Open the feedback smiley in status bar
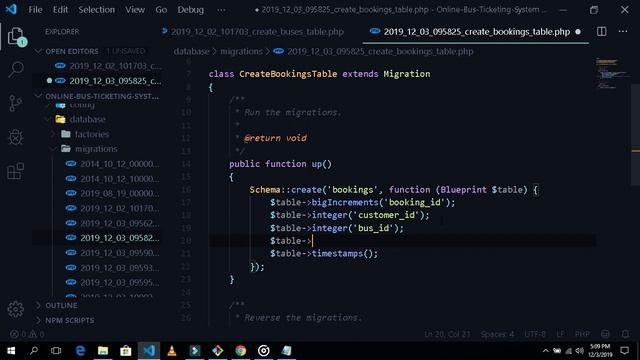 click(x=605, y=334)
